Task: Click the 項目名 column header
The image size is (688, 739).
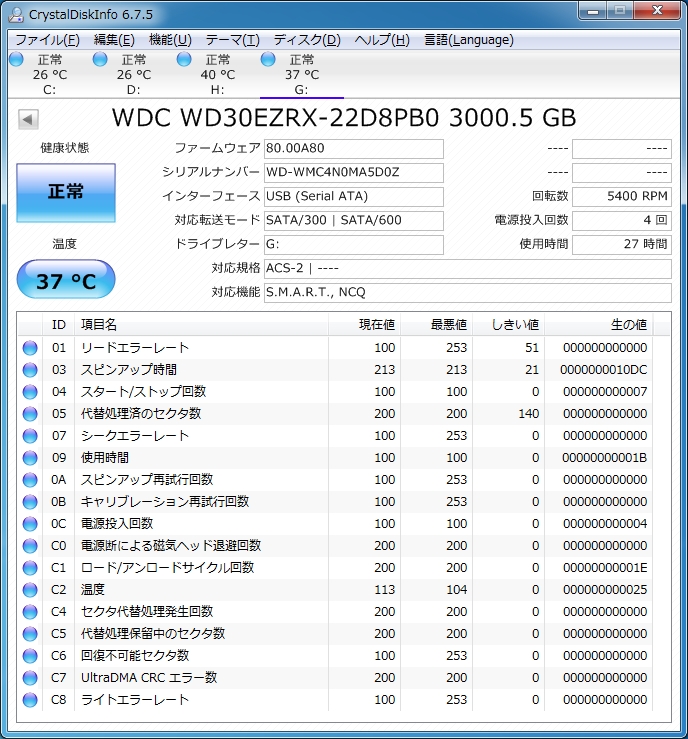Action: (x=201, y=325)
